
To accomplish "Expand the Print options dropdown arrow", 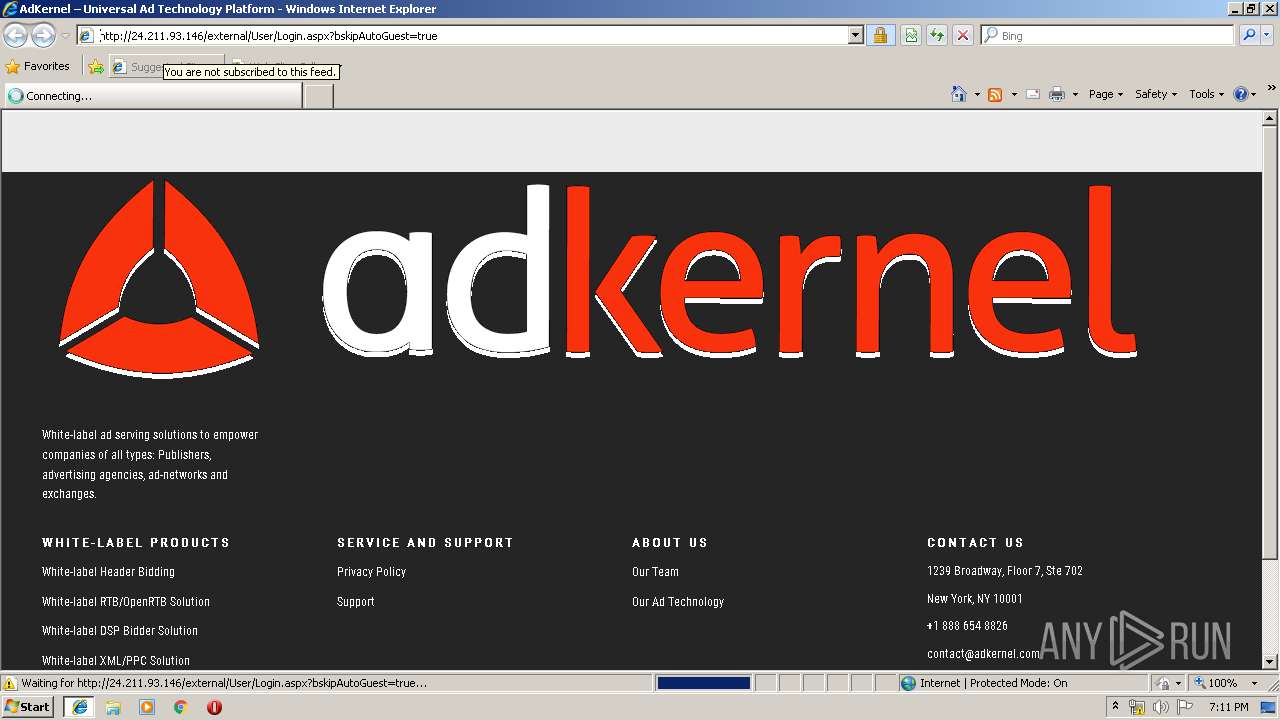I will point(1075,94).
